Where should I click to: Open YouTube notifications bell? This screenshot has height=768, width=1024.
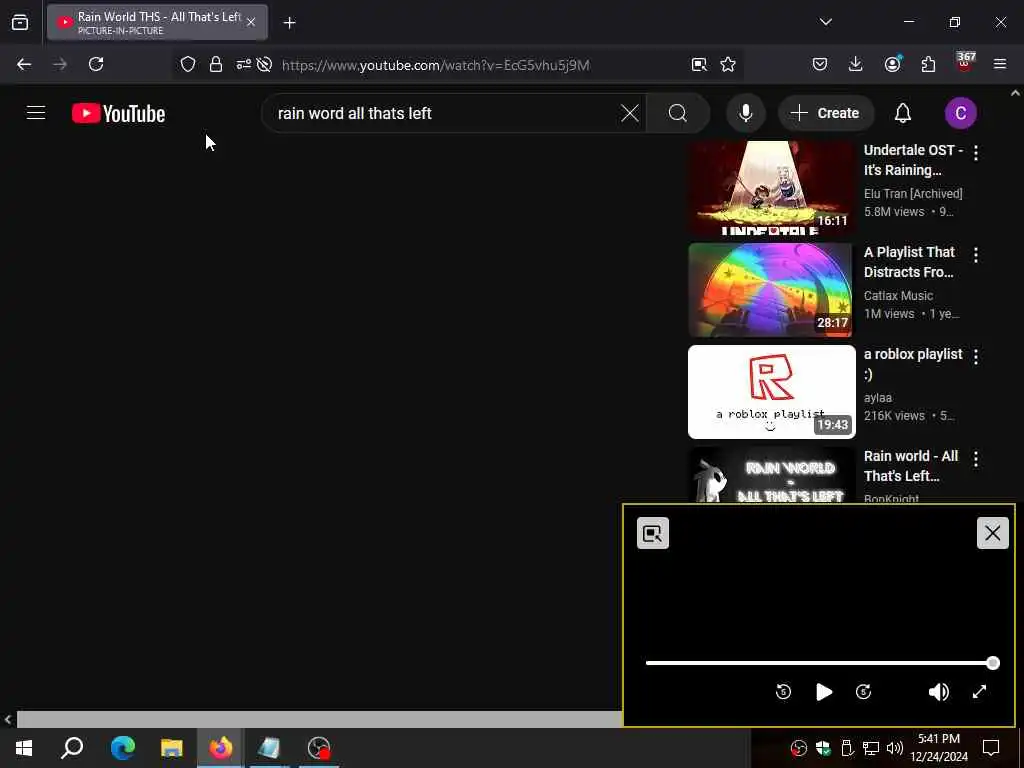tap(903, 113)
